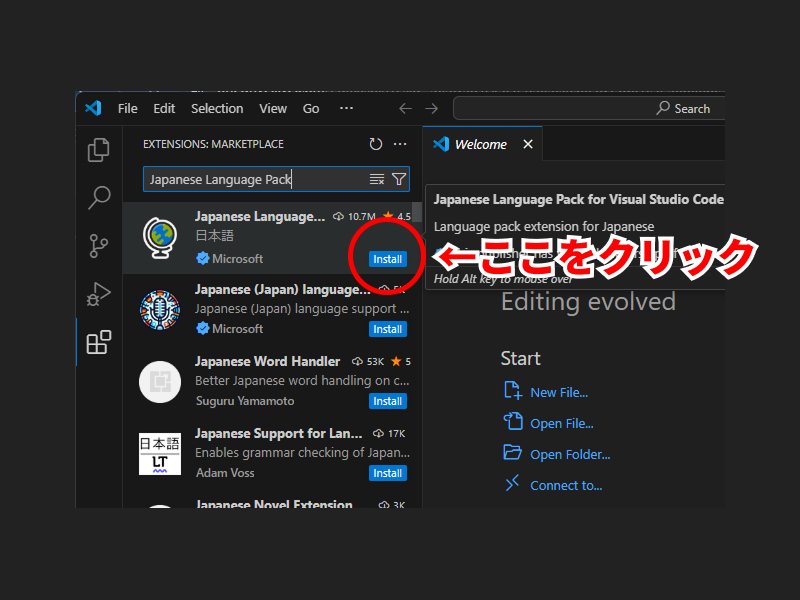The image size is (800, 600).
Task: Click the New File icon under Start
Action: [x=512, y=390]
